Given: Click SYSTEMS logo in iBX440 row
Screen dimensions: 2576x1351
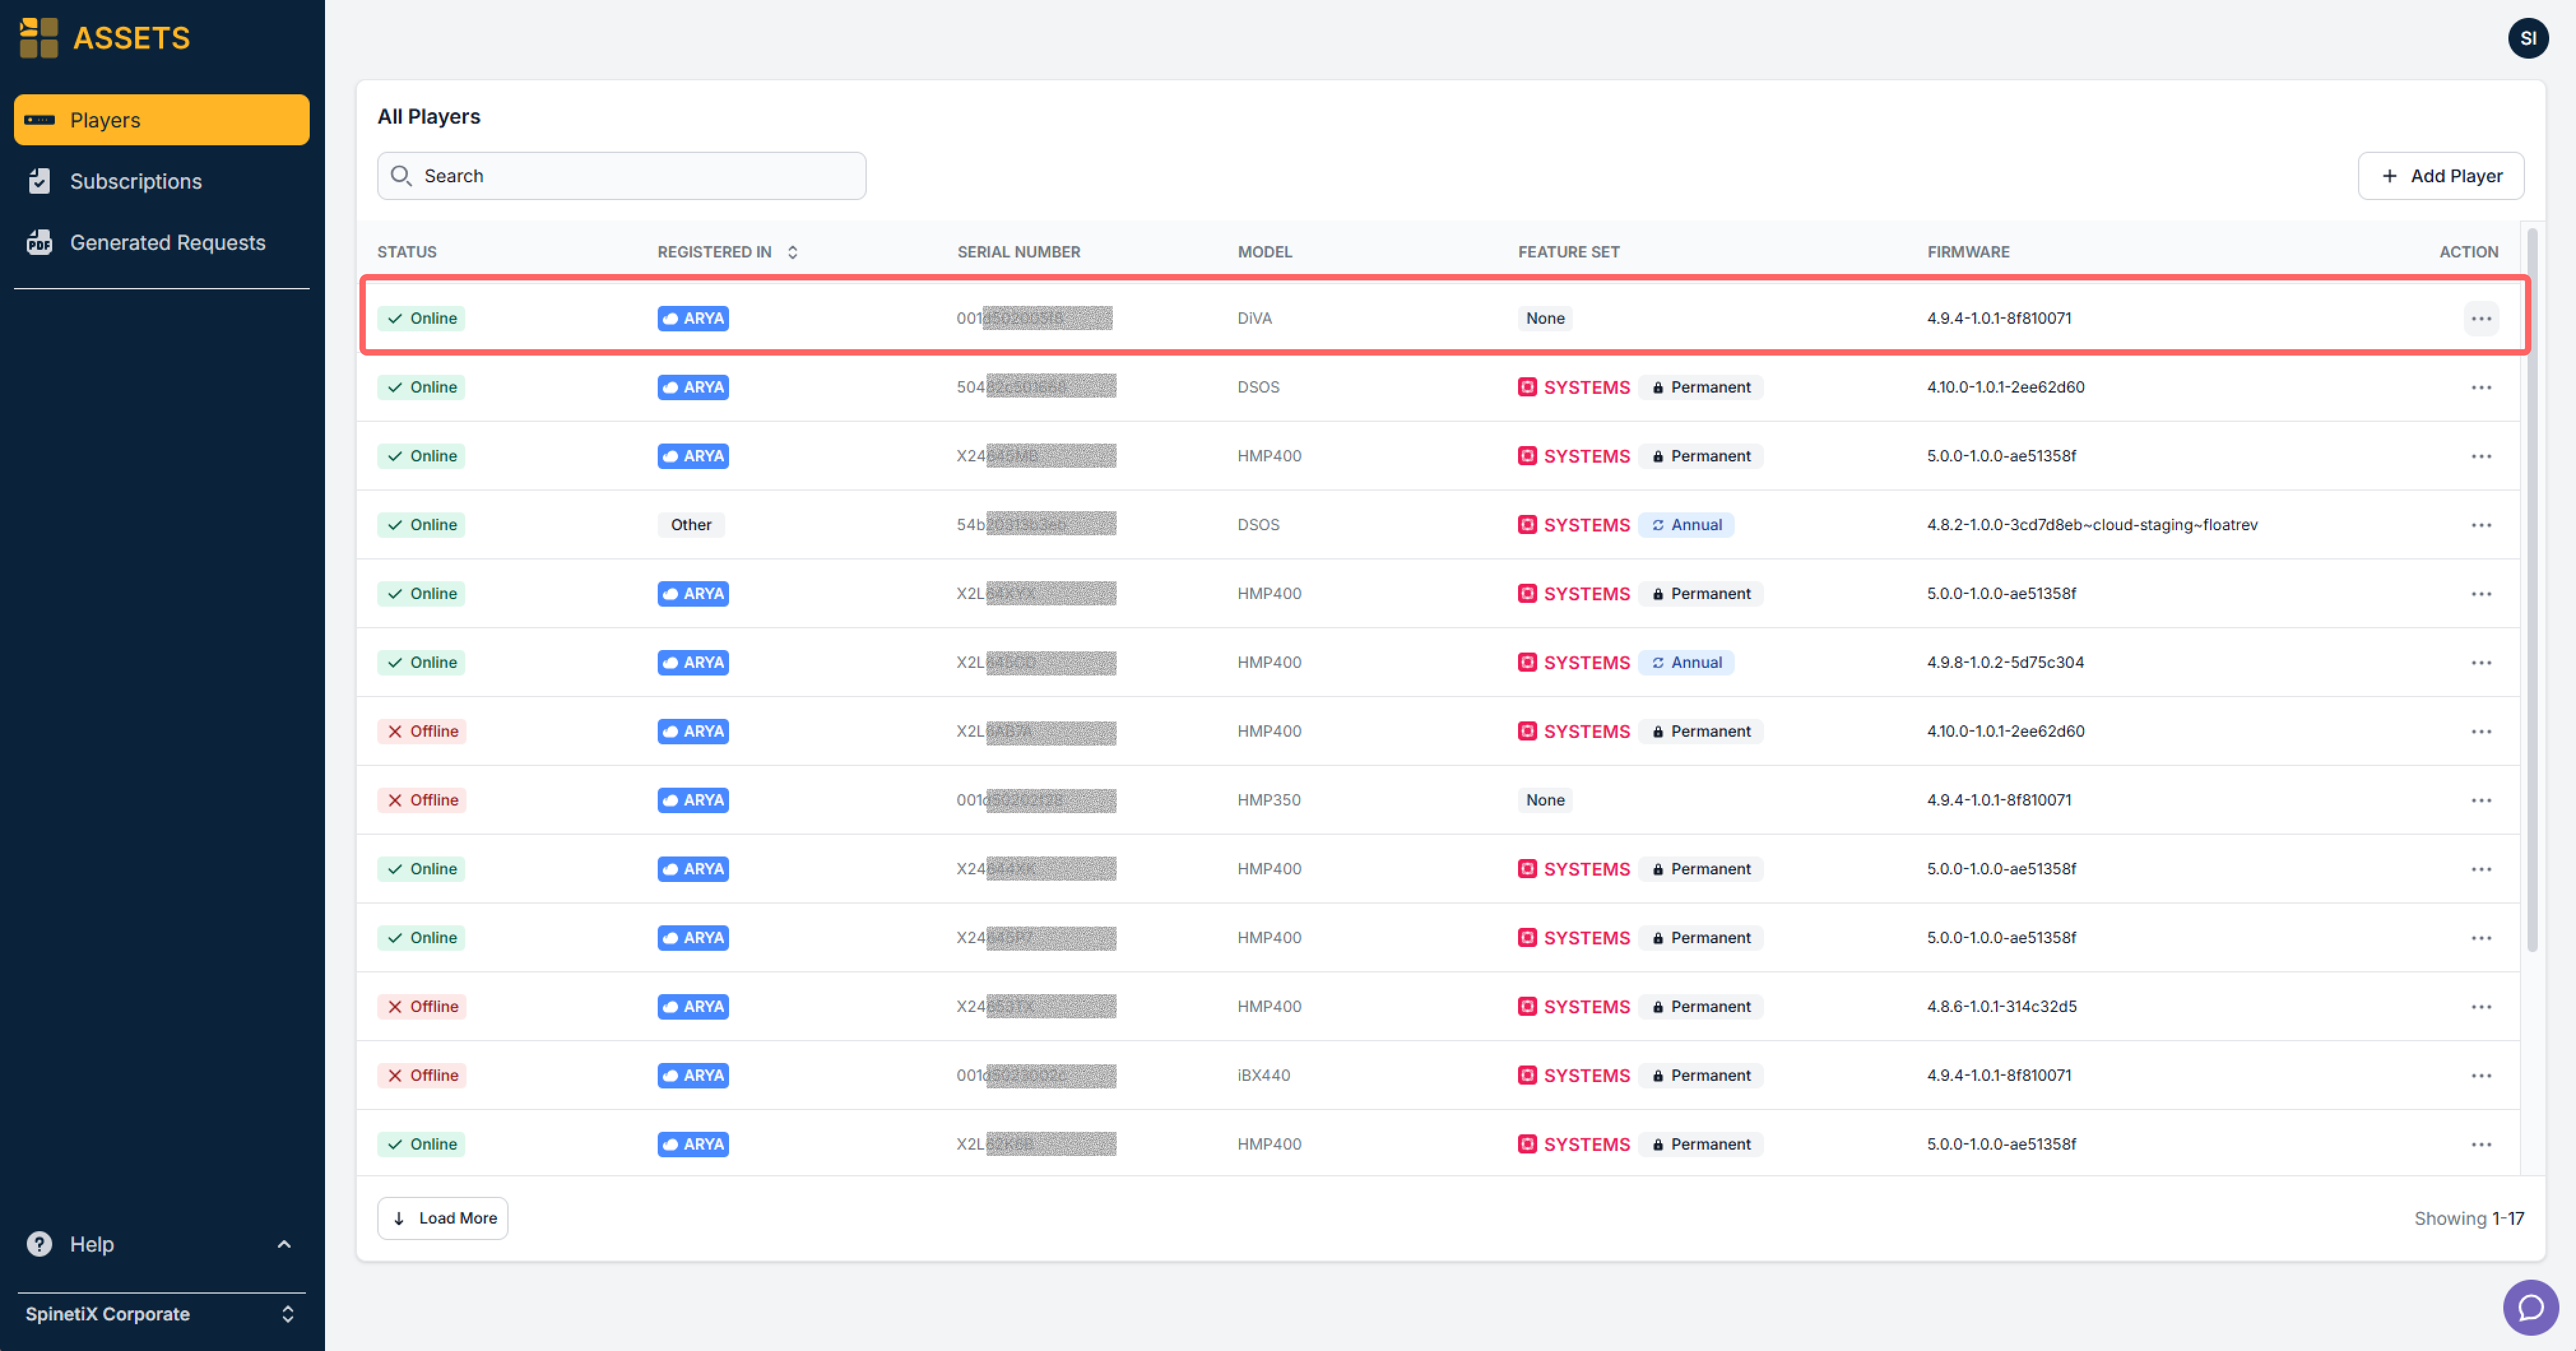Looking at the screenshot, I should click(1574, 1075).
